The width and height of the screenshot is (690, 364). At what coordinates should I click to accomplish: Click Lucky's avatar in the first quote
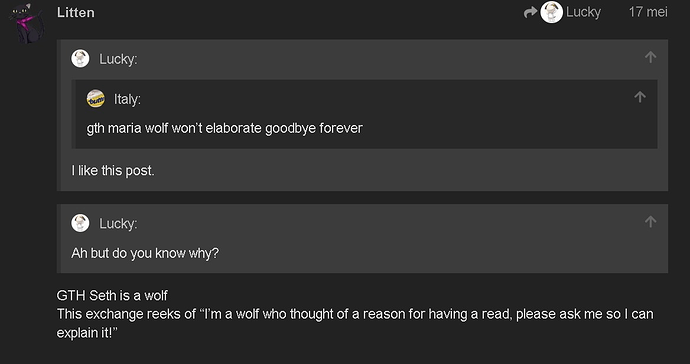pos(80,59)
